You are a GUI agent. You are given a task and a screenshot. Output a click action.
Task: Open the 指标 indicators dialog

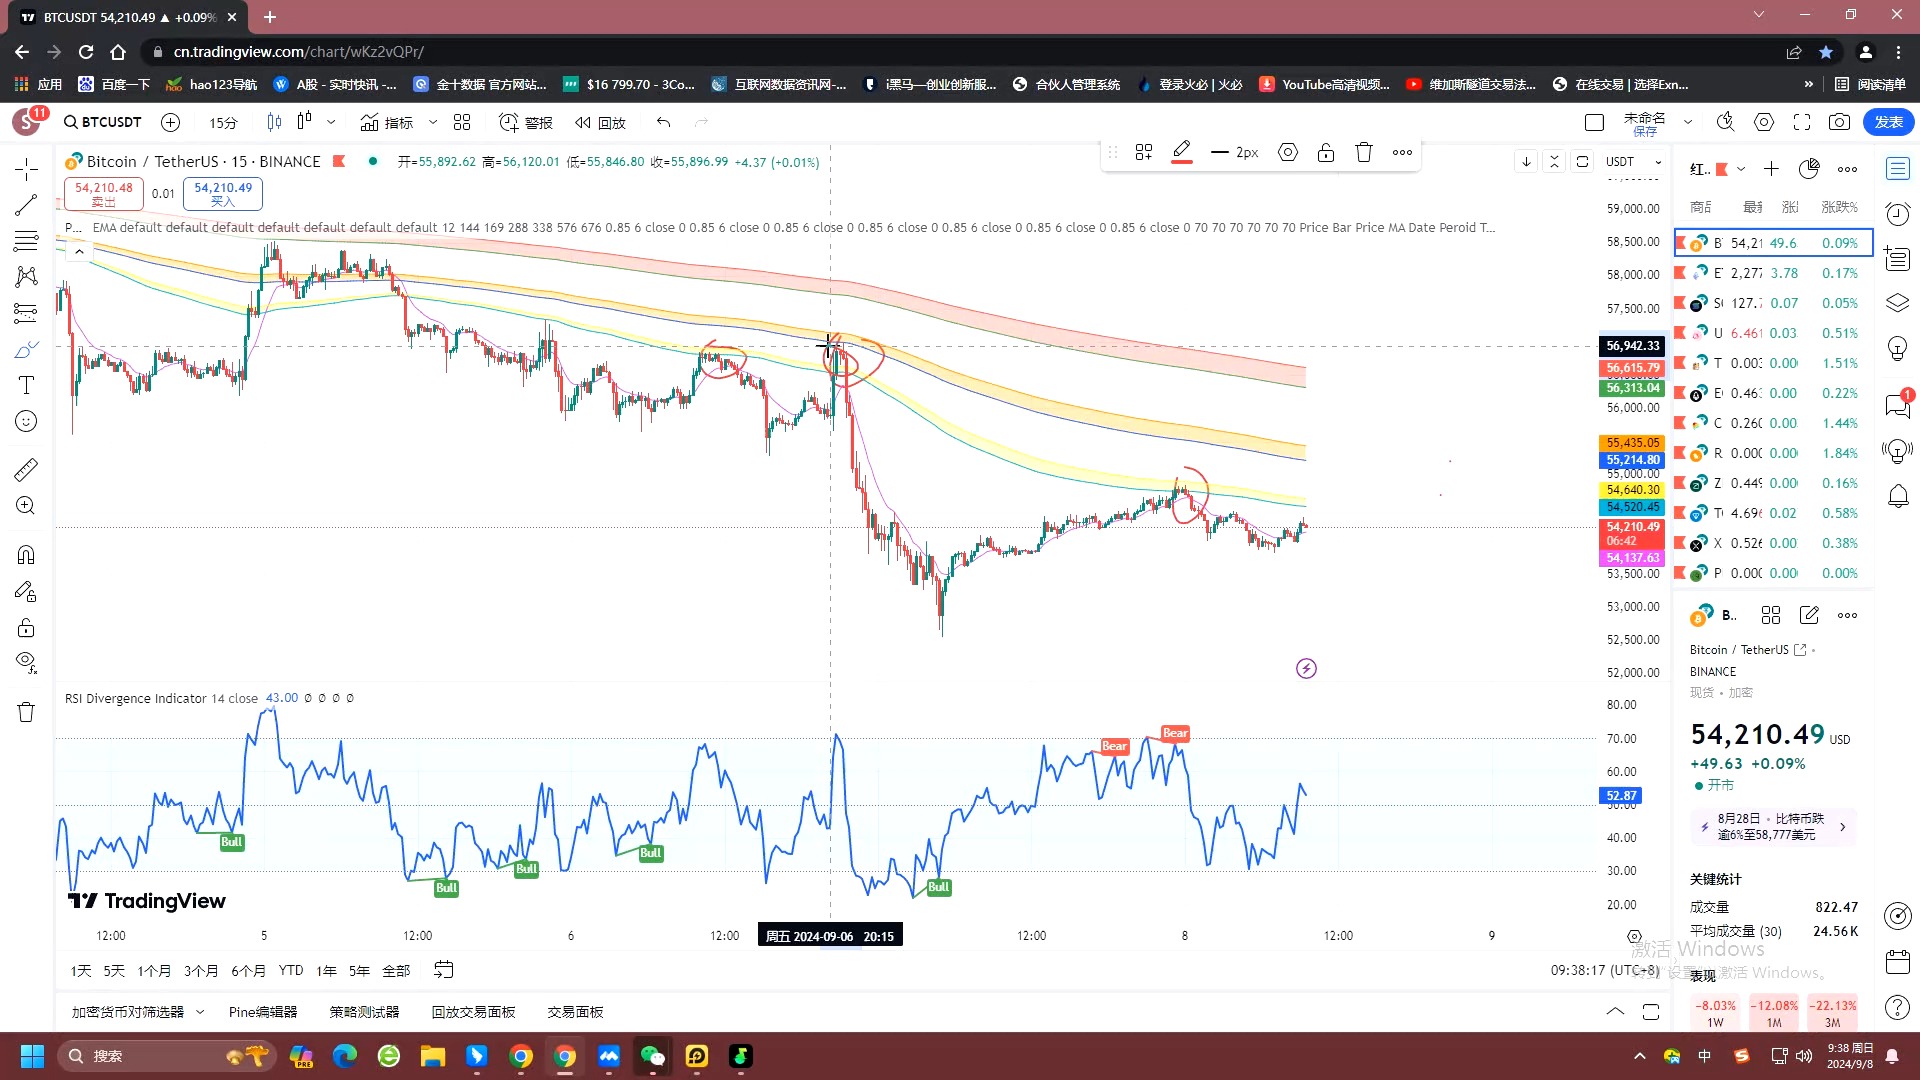tap(387, 122)
